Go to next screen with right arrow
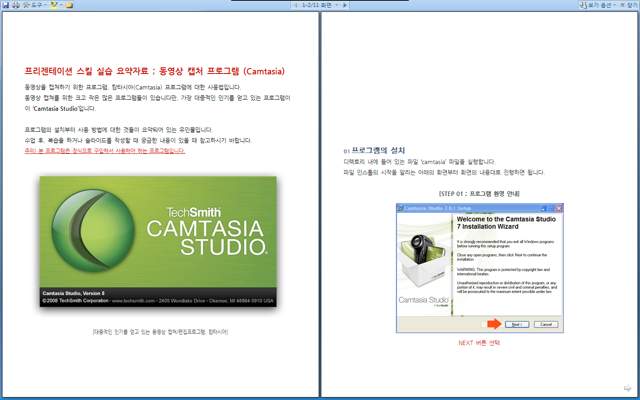 (345, 5)
